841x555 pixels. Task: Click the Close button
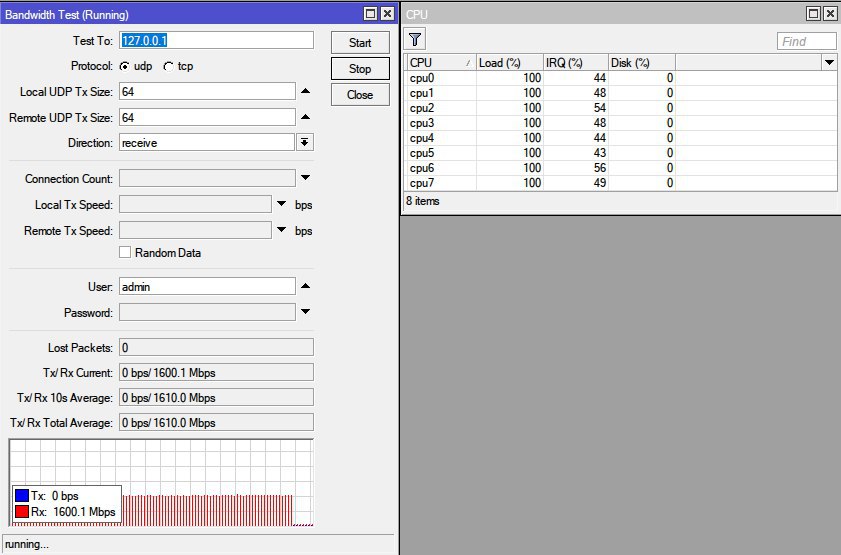click(x=360, y=95)
